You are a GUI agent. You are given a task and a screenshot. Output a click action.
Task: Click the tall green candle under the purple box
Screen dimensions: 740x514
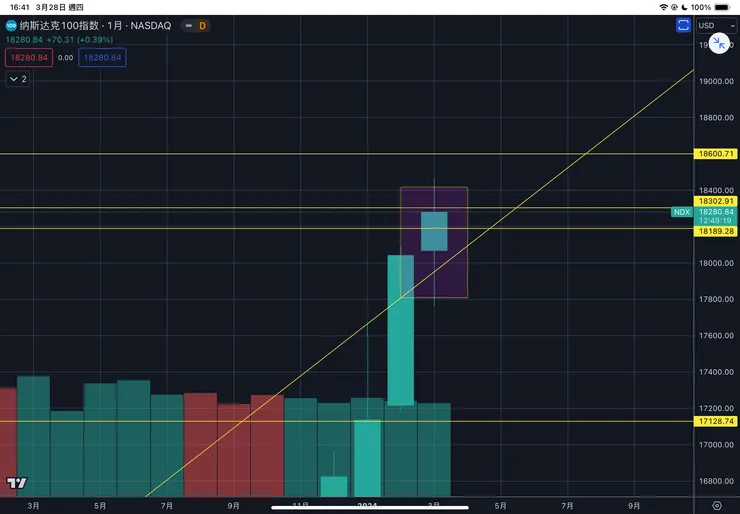click(401, 330)
